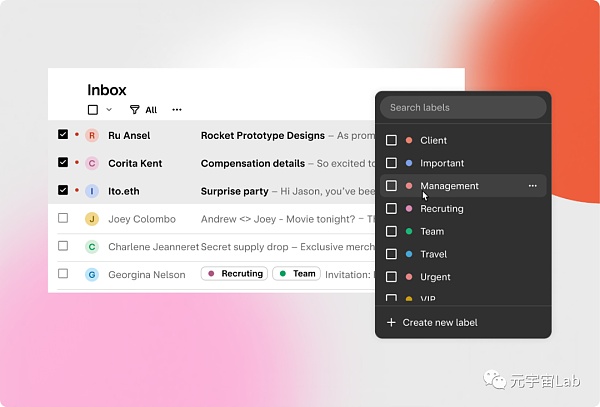The height and width of the screenshot is (407, 600).
Task: Click Ru Ansel's avatar icon
Action: [92, 135]
